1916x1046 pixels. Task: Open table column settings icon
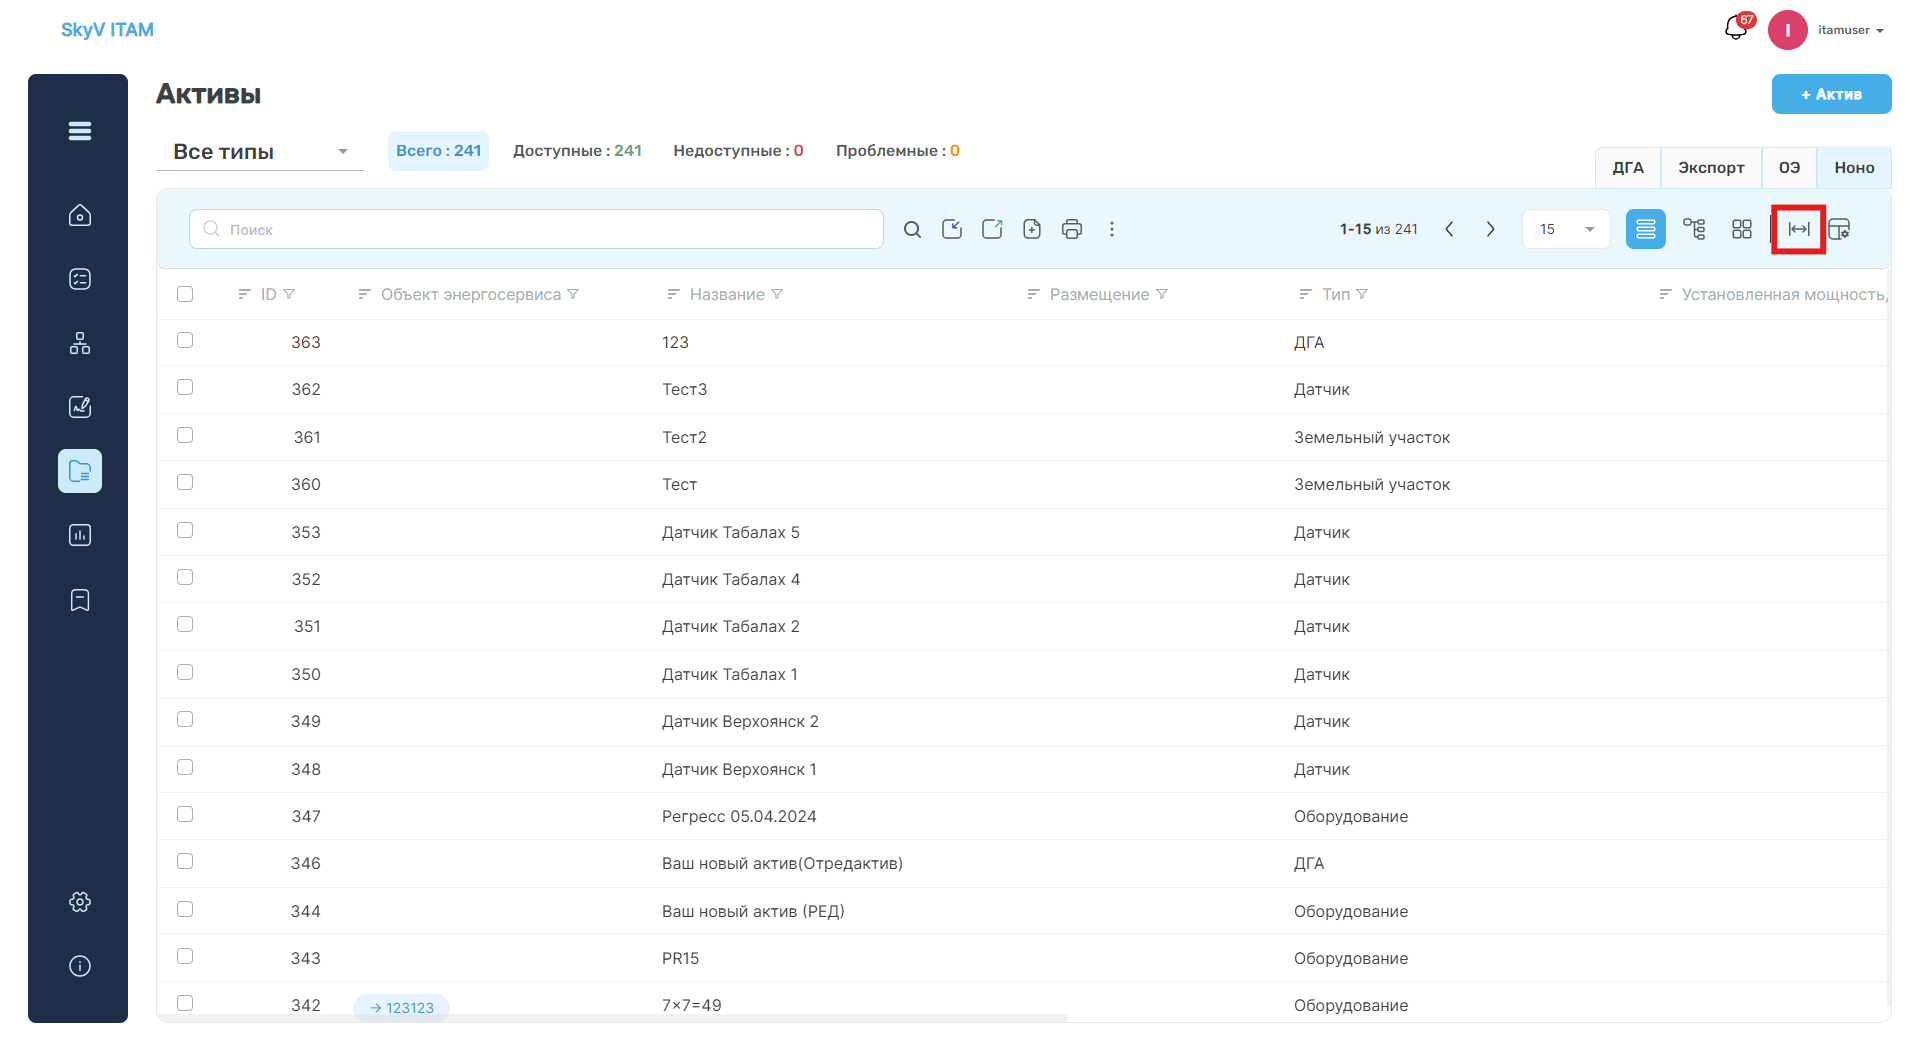tap(1839, 229)
